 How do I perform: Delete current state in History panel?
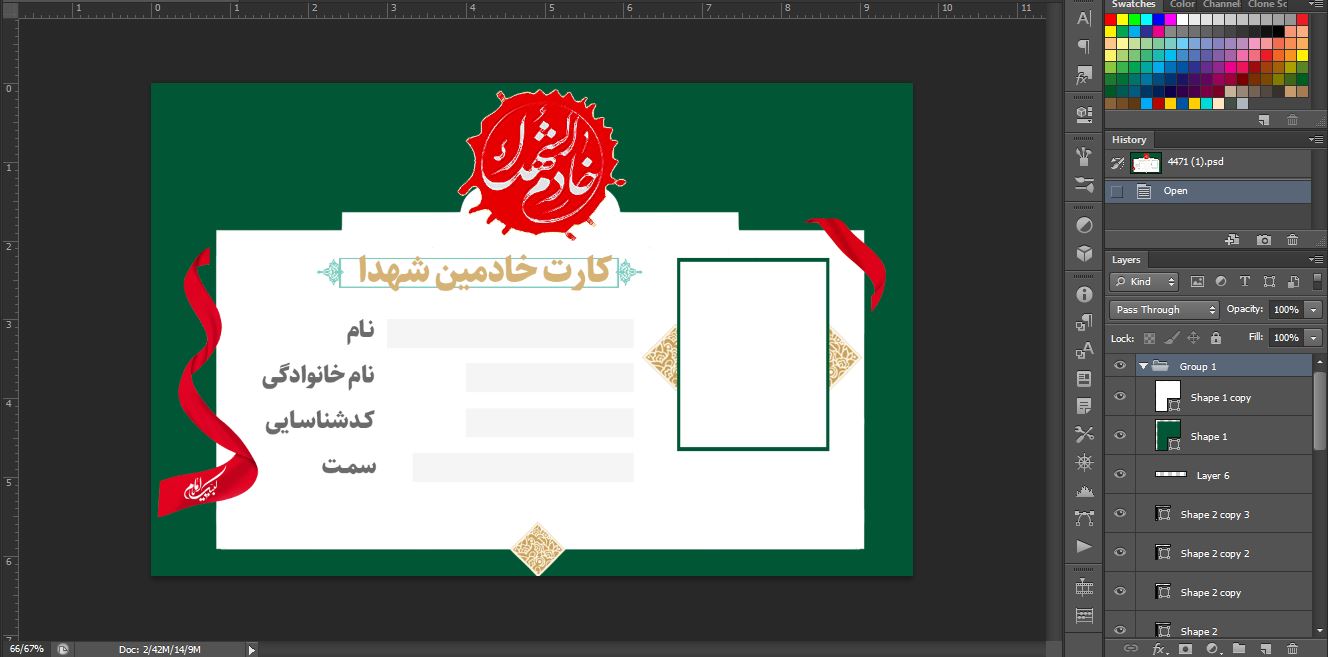pyautogui.click(x=1292, y=240)
